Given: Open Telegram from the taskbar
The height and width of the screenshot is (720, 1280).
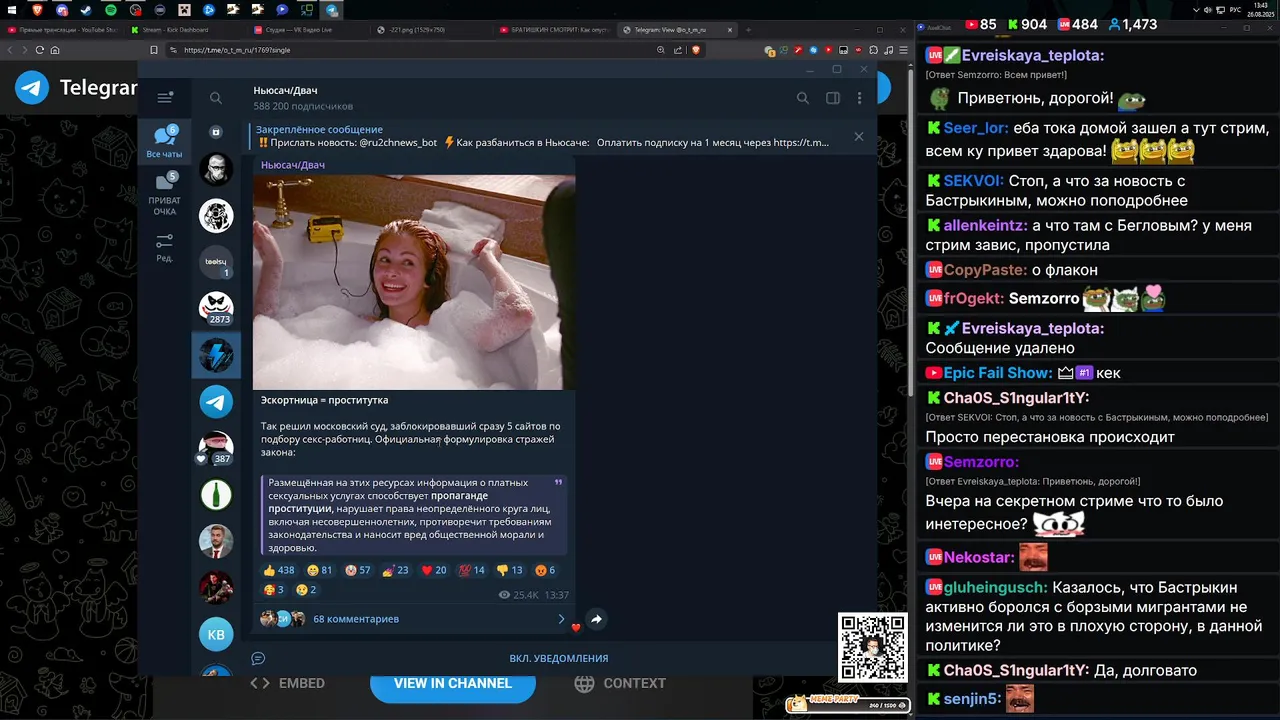Looking at the screenshot, I should [x=332, y=9].
